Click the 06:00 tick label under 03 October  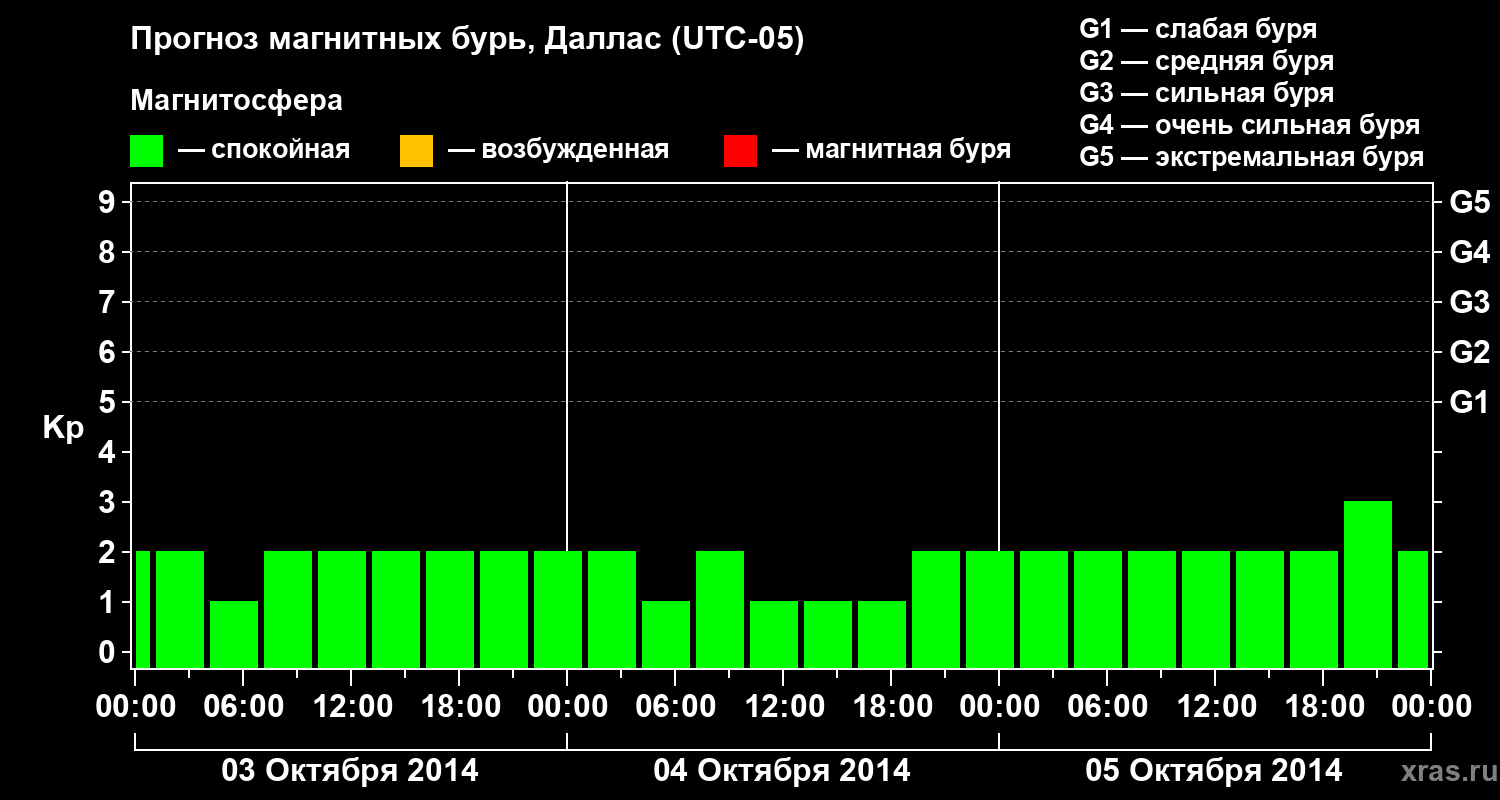[x=242, y=707]
